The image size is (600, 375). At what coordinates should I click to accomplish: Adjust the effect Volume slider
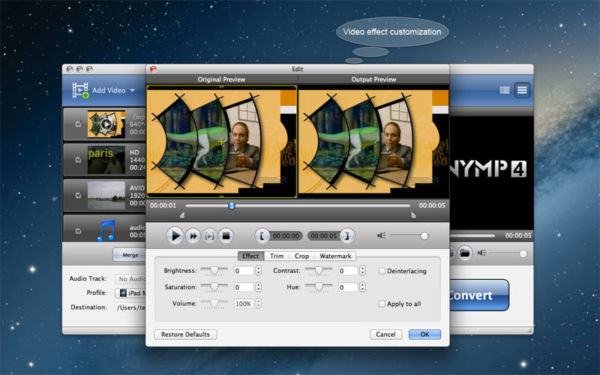coord(214,303)
